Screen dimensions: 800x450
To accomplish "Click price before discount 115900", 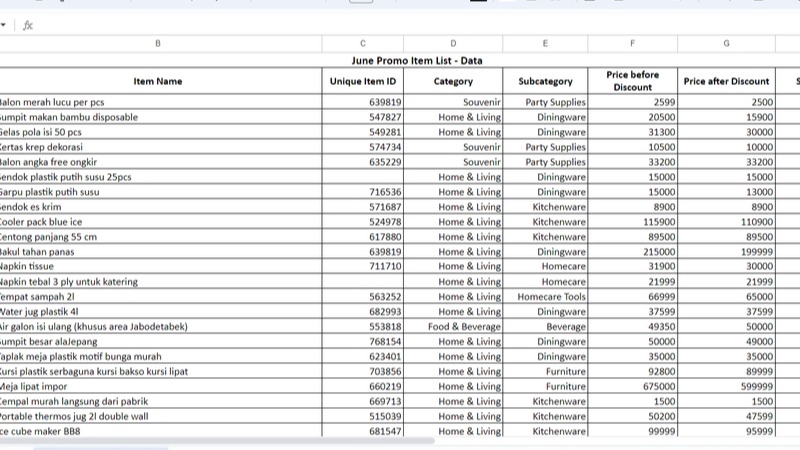I will point(633,222).
